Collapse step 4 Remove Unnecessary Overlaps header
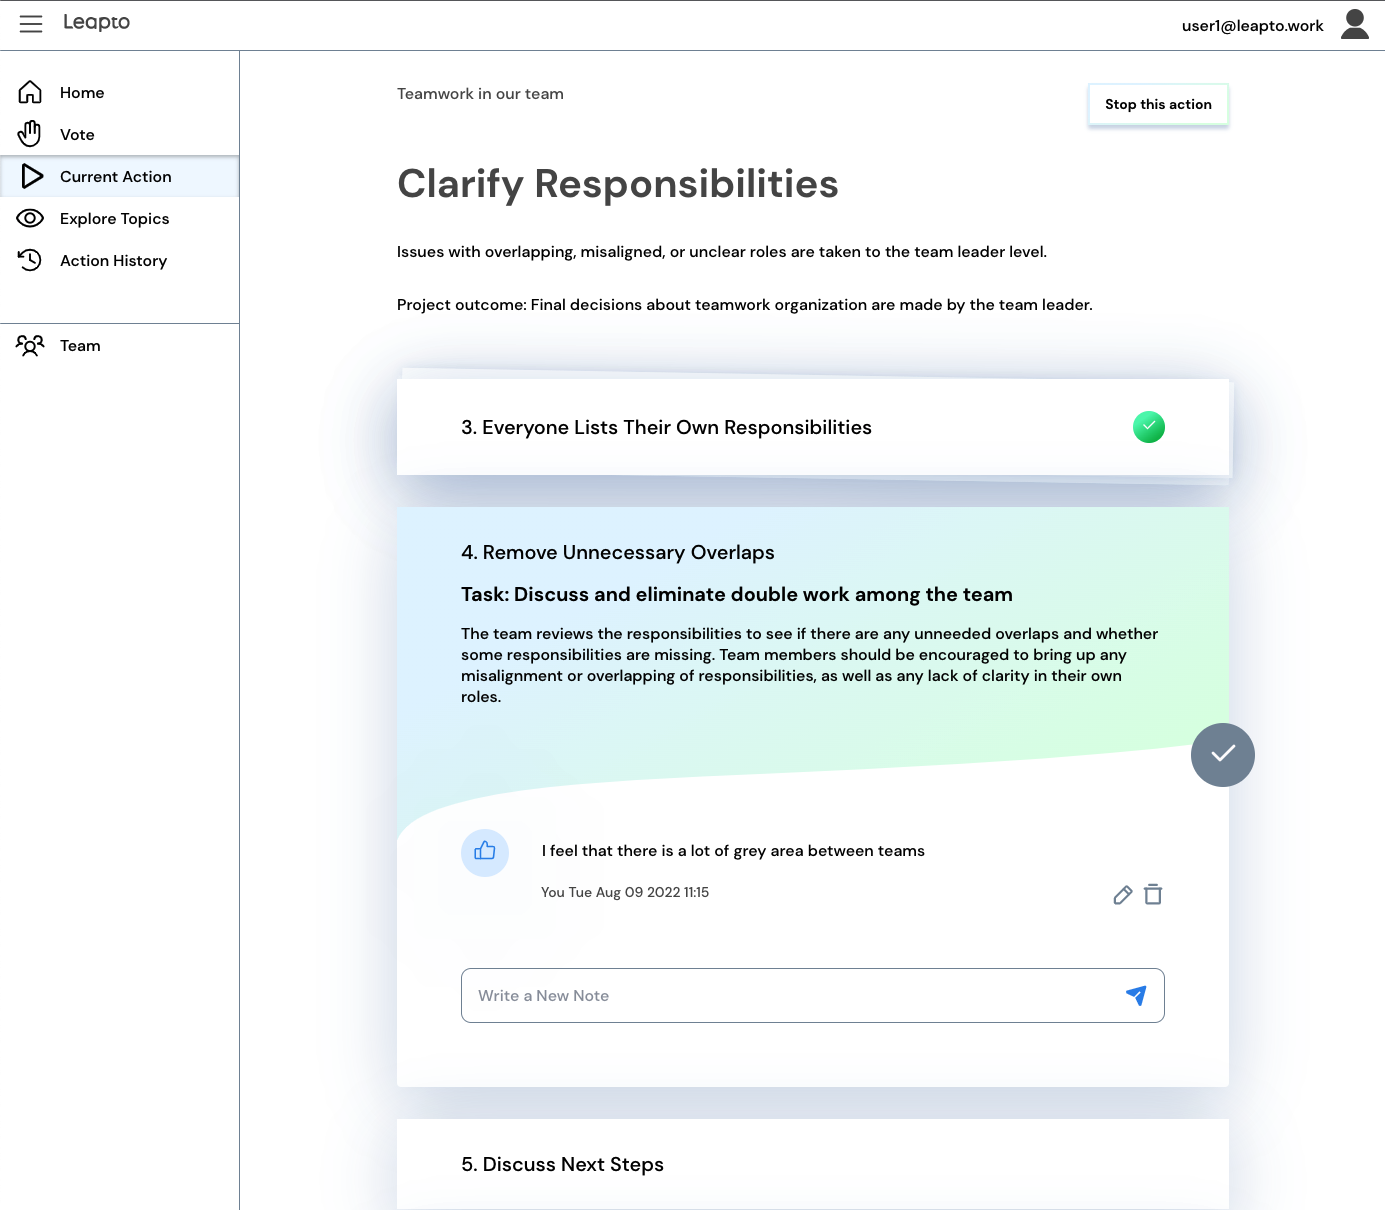This screenshot has height=1210, width=1385. click(617, 553)
